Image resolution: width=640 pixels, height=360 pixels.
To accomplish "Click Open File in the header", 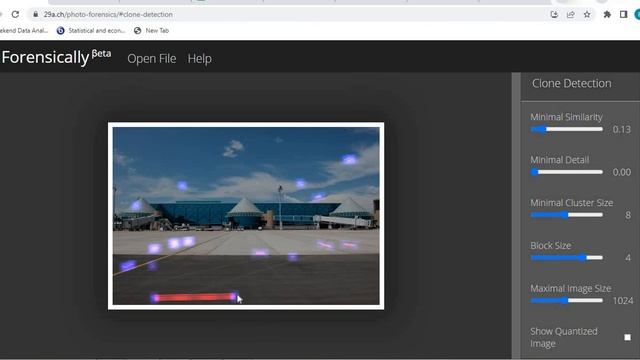I will coord(152,59).
